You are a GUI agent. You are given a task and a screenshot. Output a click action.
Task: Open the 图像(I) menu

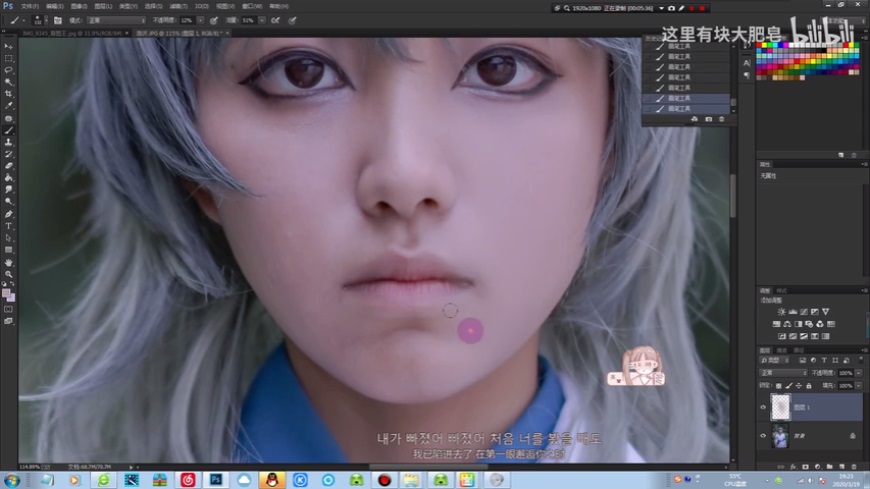[x=79, y=6]
